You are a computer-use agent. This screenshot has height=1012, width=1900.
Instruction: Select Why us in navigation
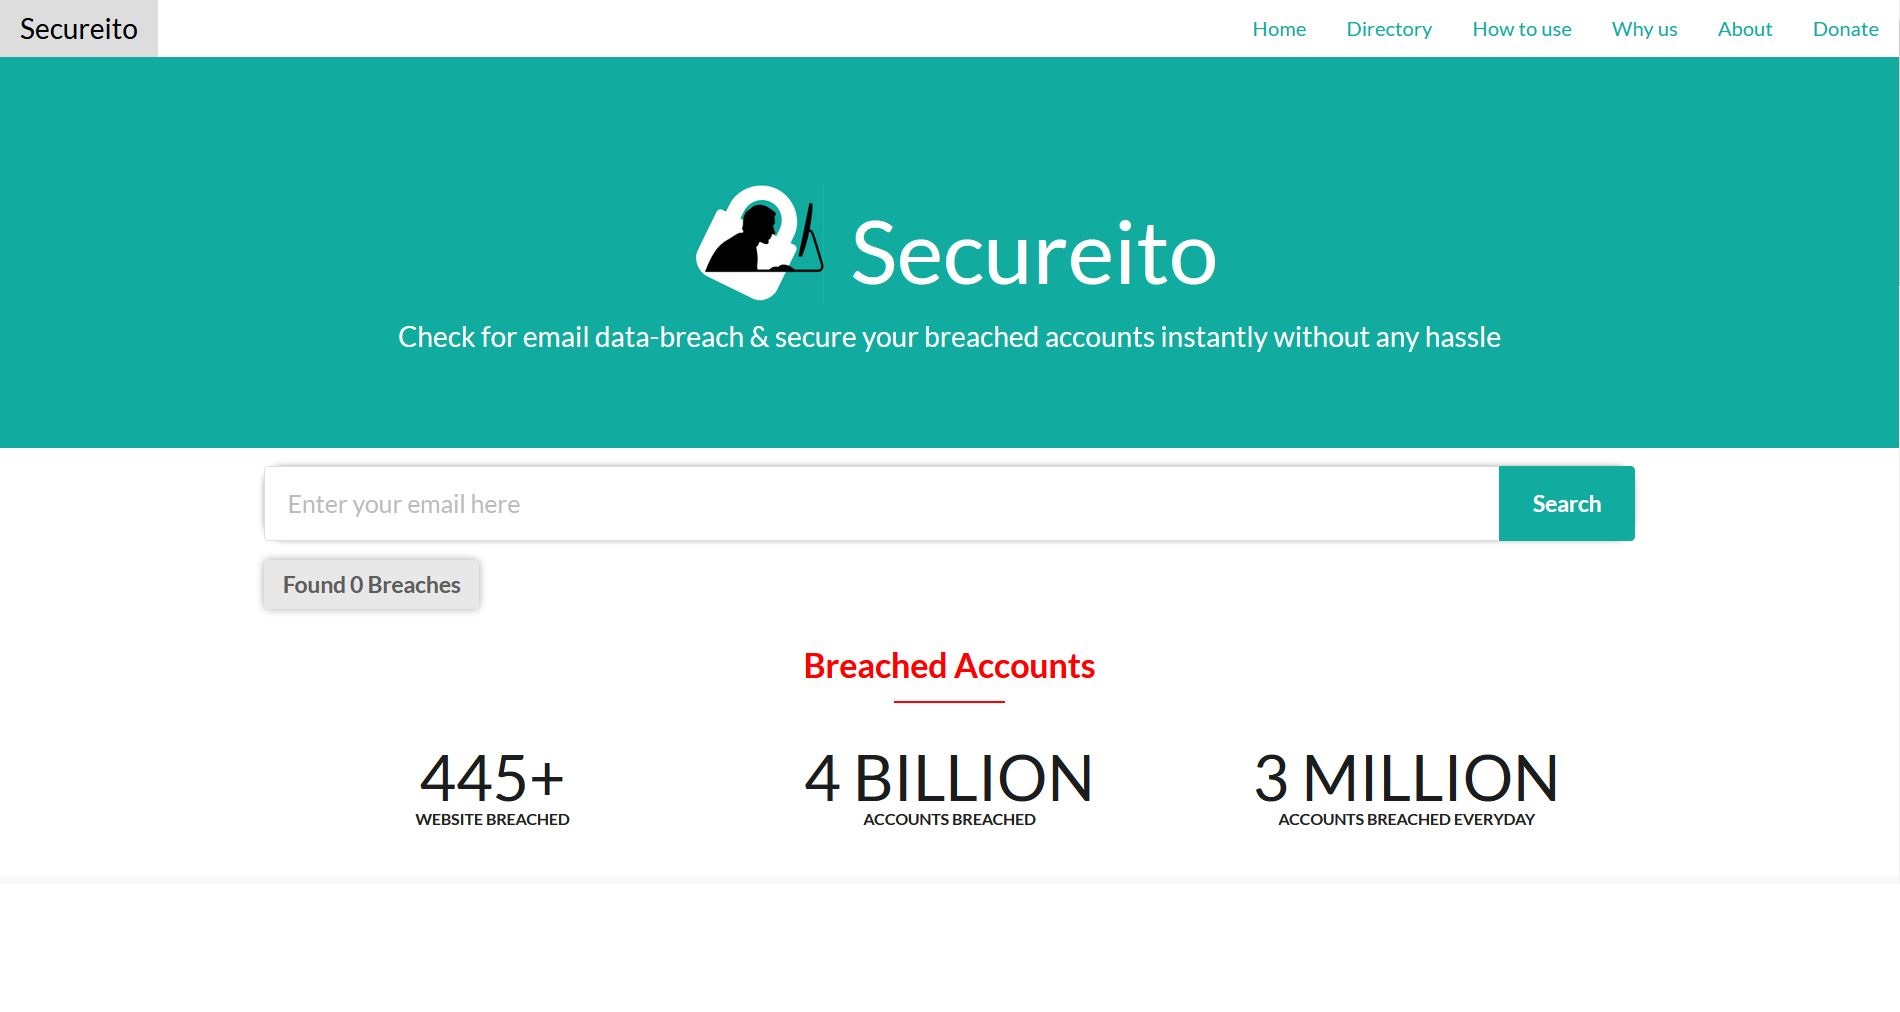pyautogui.click(x=1644, y=29)
